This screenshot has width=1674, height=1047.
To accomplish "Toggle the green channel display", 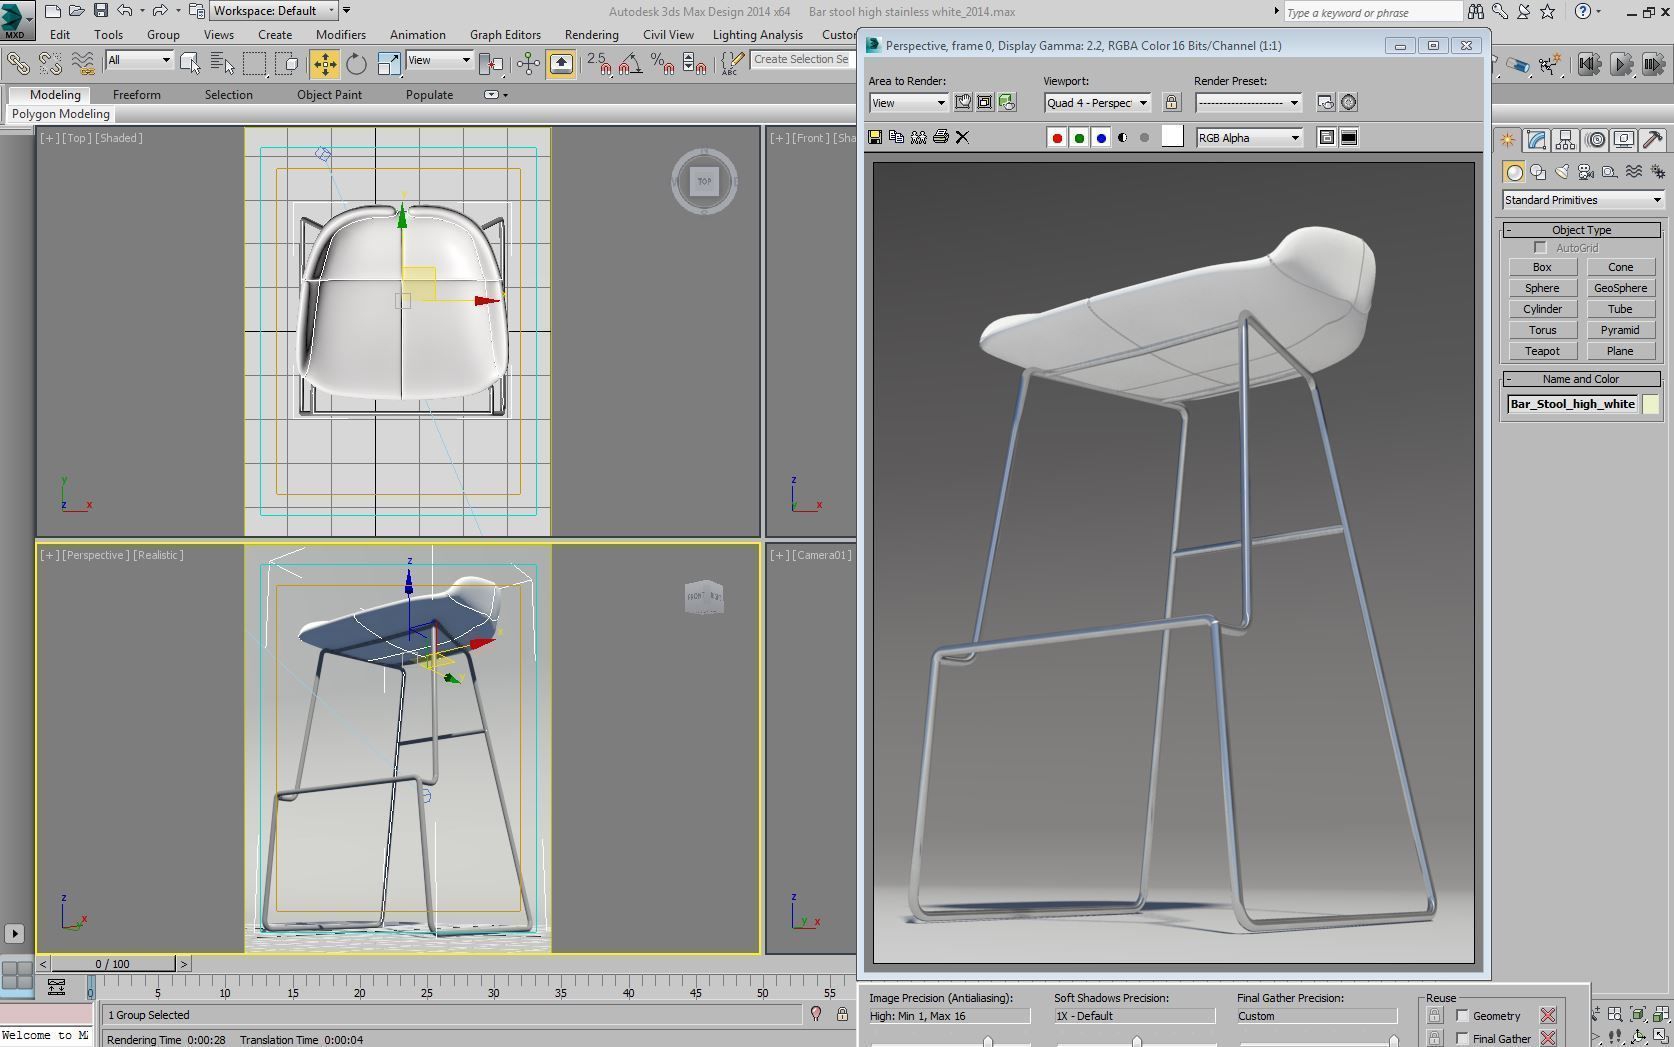I will point(1079,138).
